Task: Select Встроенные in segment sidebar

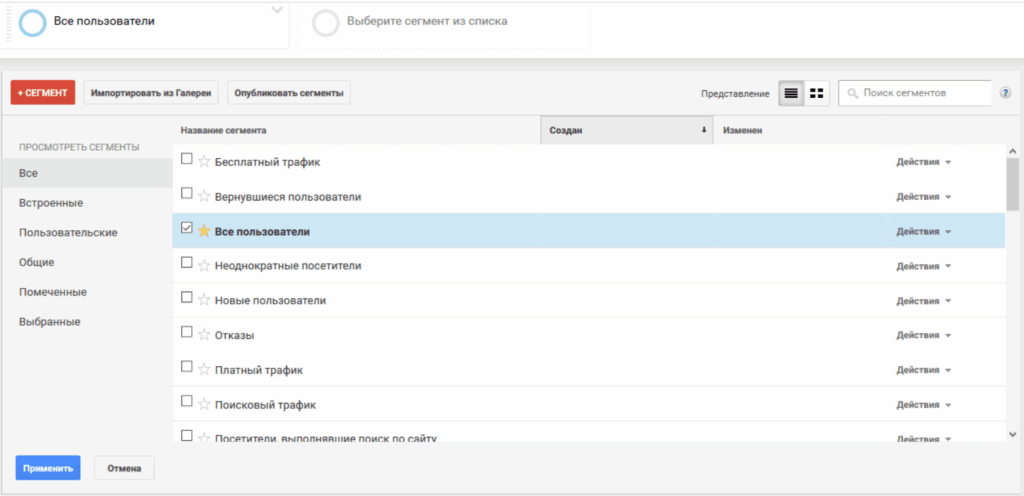Action: coord(50,203)
